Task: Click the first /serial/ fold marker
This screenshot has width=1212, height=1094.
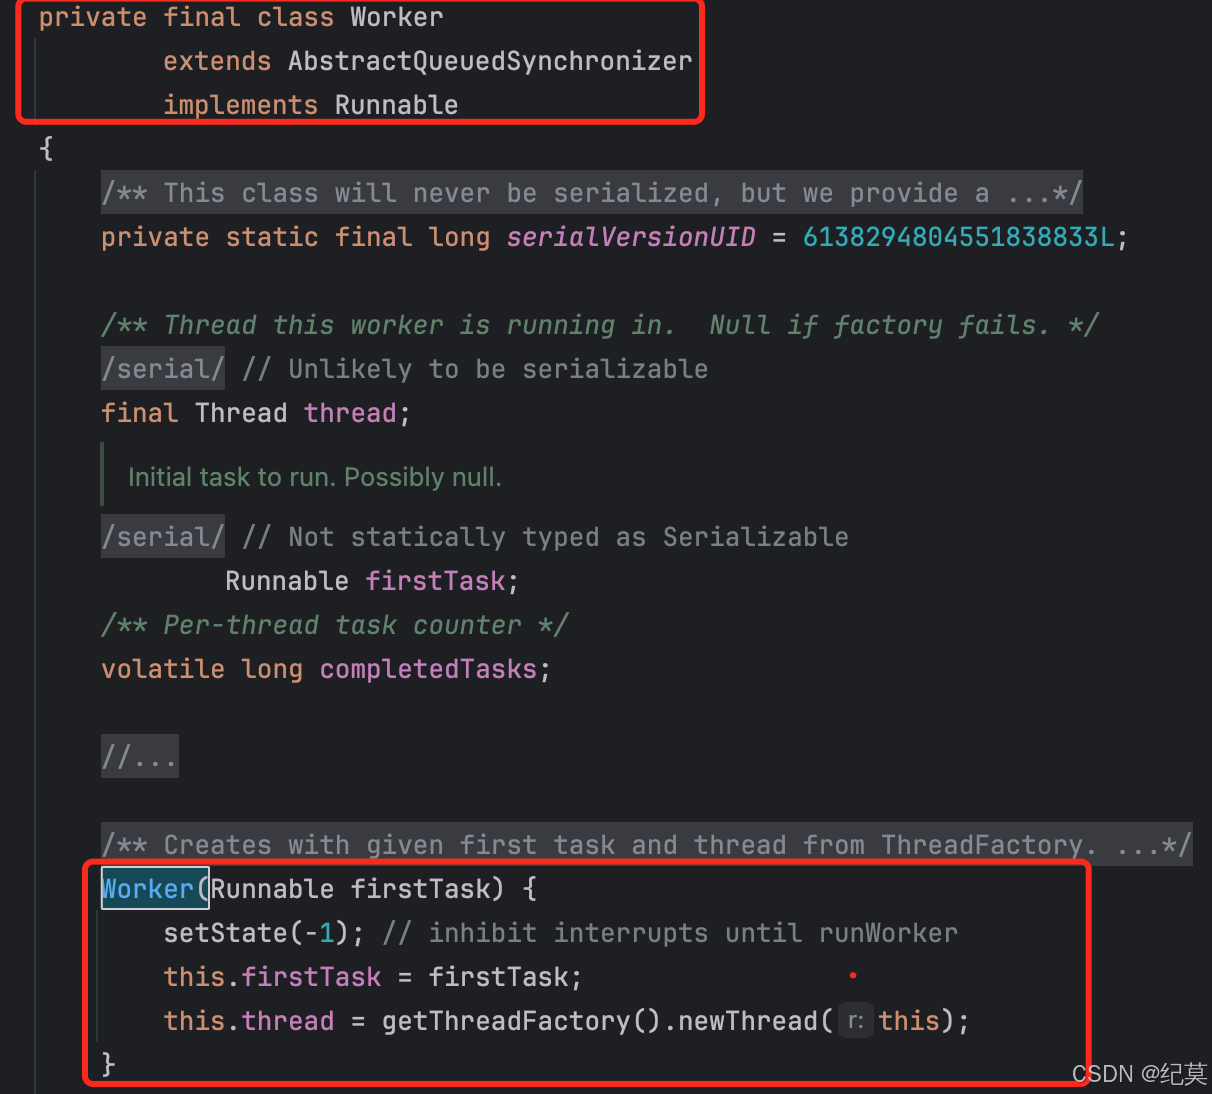Action: click(x=162, y=368)
